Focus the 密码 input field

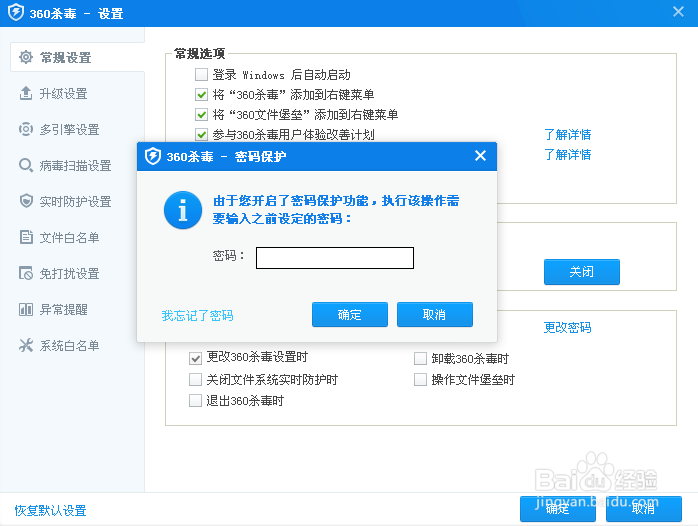tap(335, 258)
